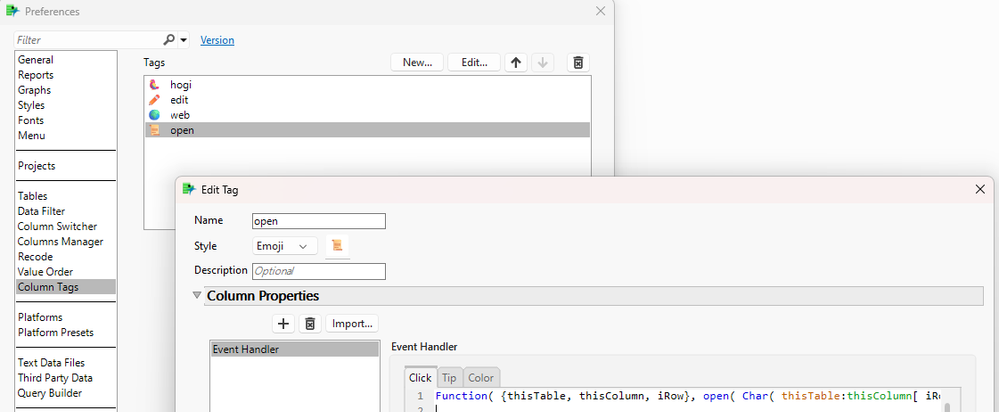Select the hogi tag row
The image size is (999, 412).
(368, 84)
